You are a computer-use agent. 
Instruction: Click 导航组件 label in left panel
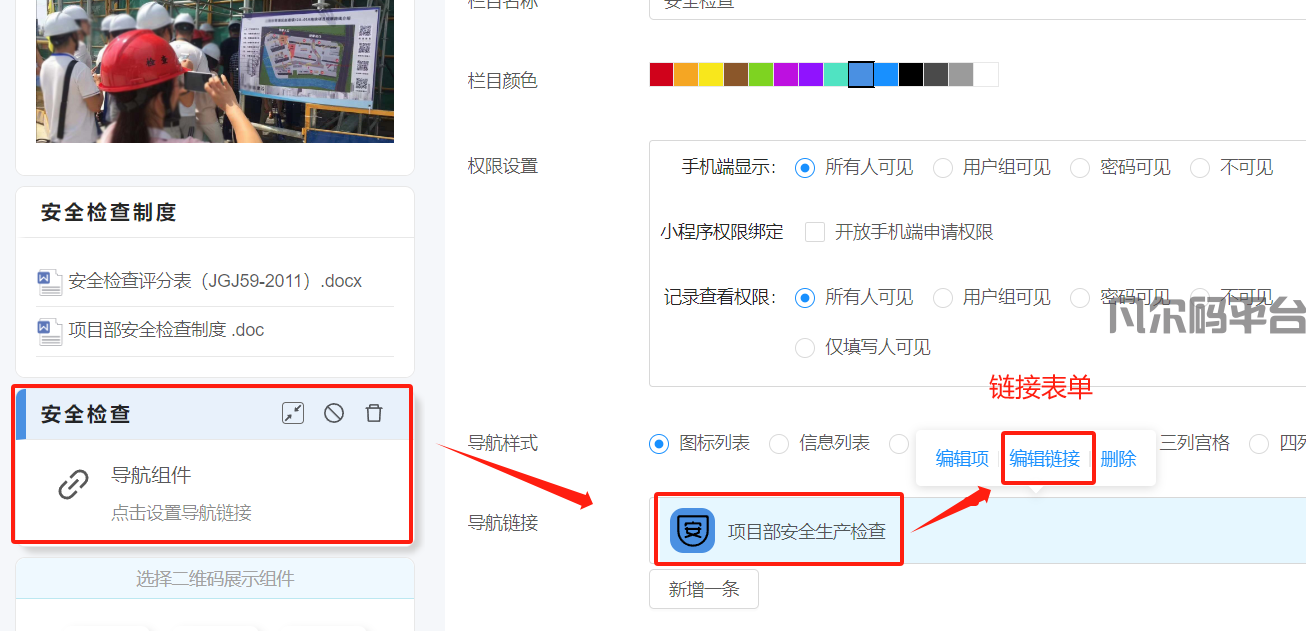pos(151,475)
